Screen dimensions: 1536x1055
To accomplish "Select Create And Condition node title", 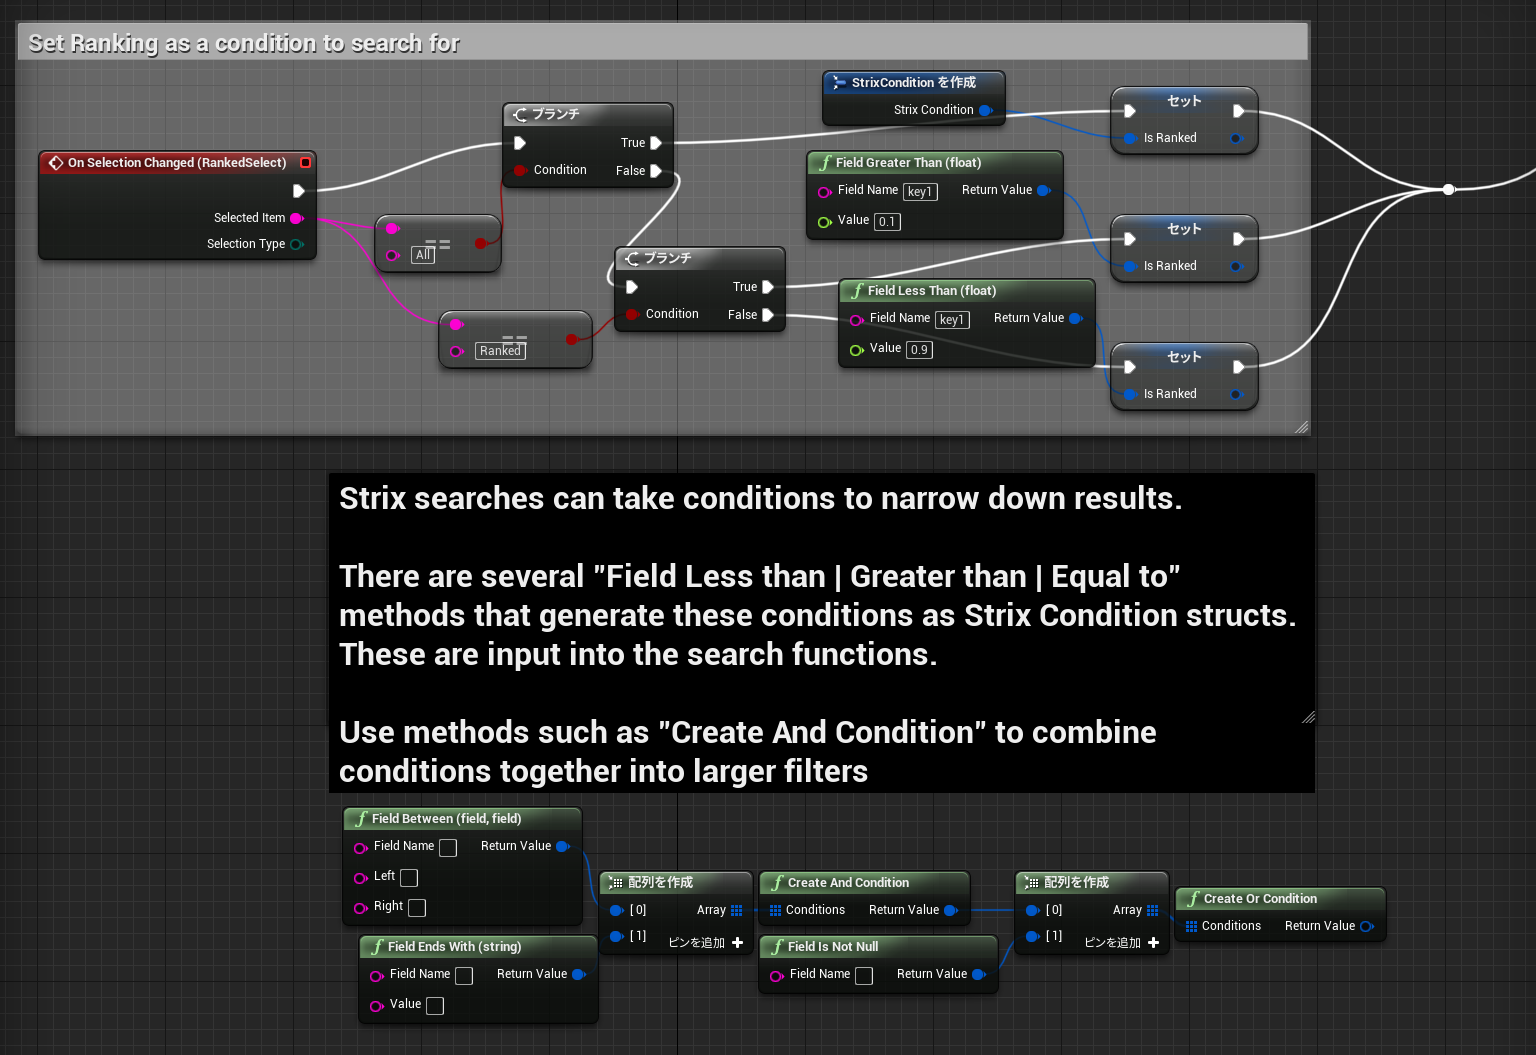I will click(848, 882).
